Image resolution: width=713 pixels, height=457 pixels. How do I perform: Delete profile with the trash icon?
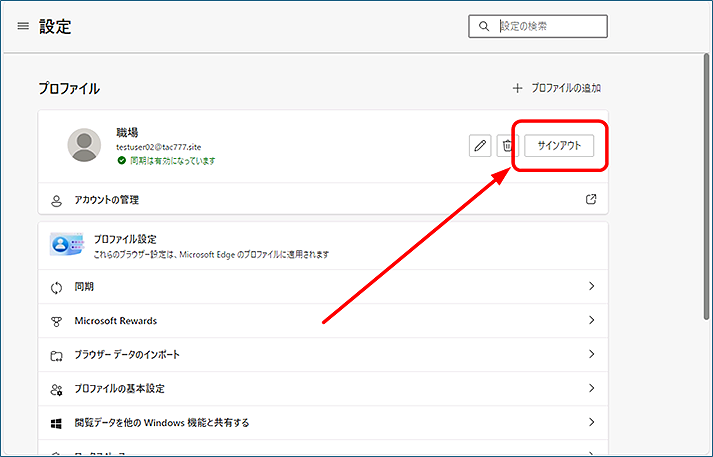point(507,146)
